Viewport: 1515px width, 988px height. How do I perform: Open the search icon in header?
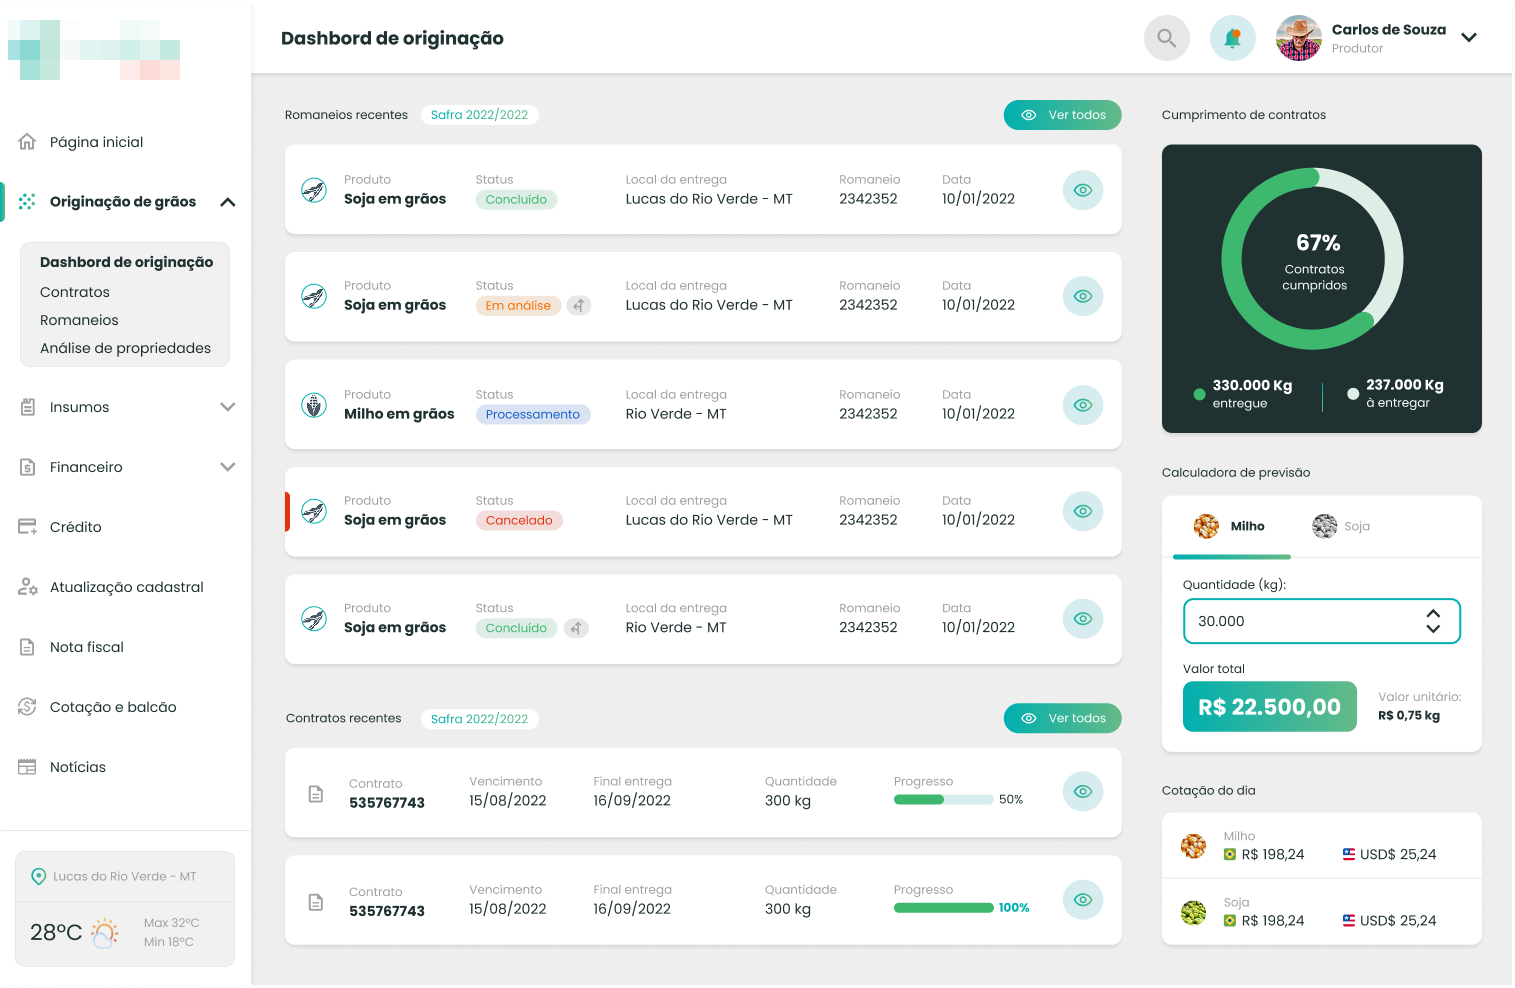click(x=1166, y=38)
